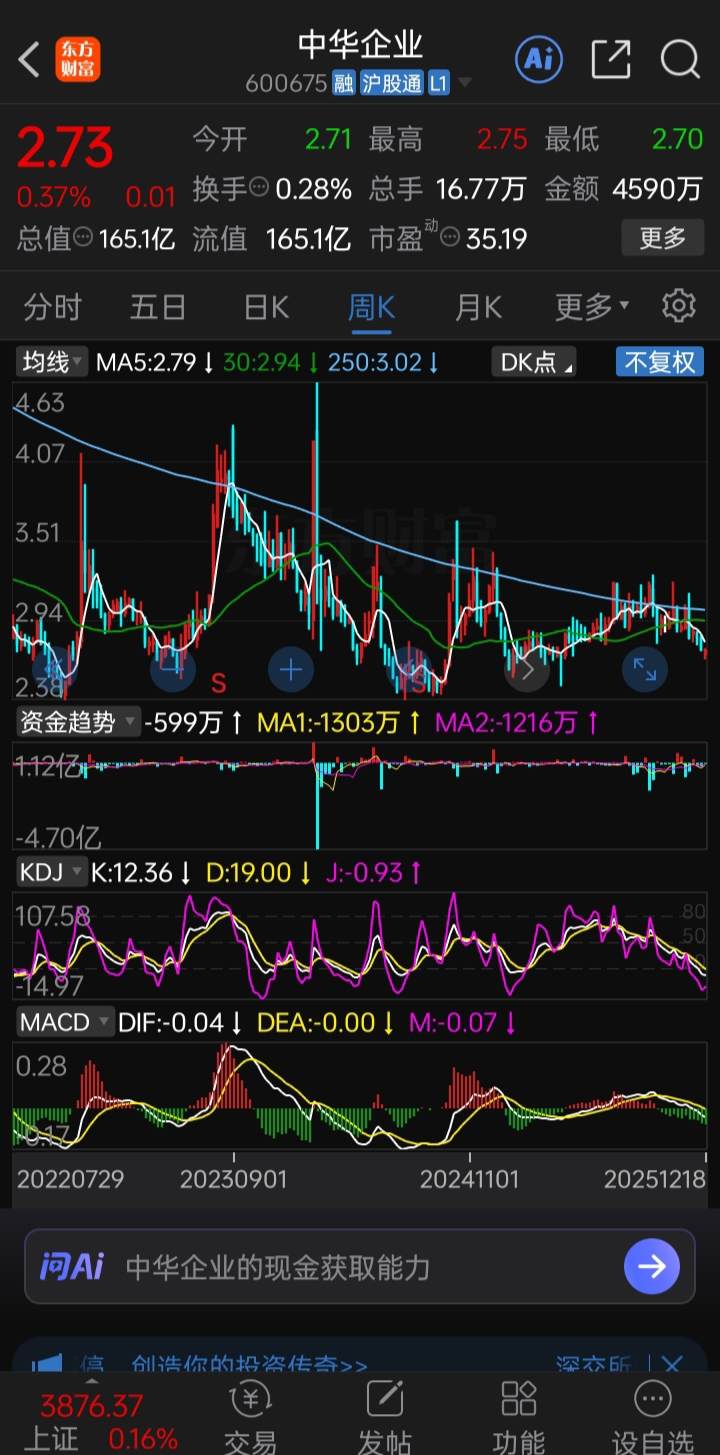
Task: Tap the J:-0.93 value
Action: [364, 872]
